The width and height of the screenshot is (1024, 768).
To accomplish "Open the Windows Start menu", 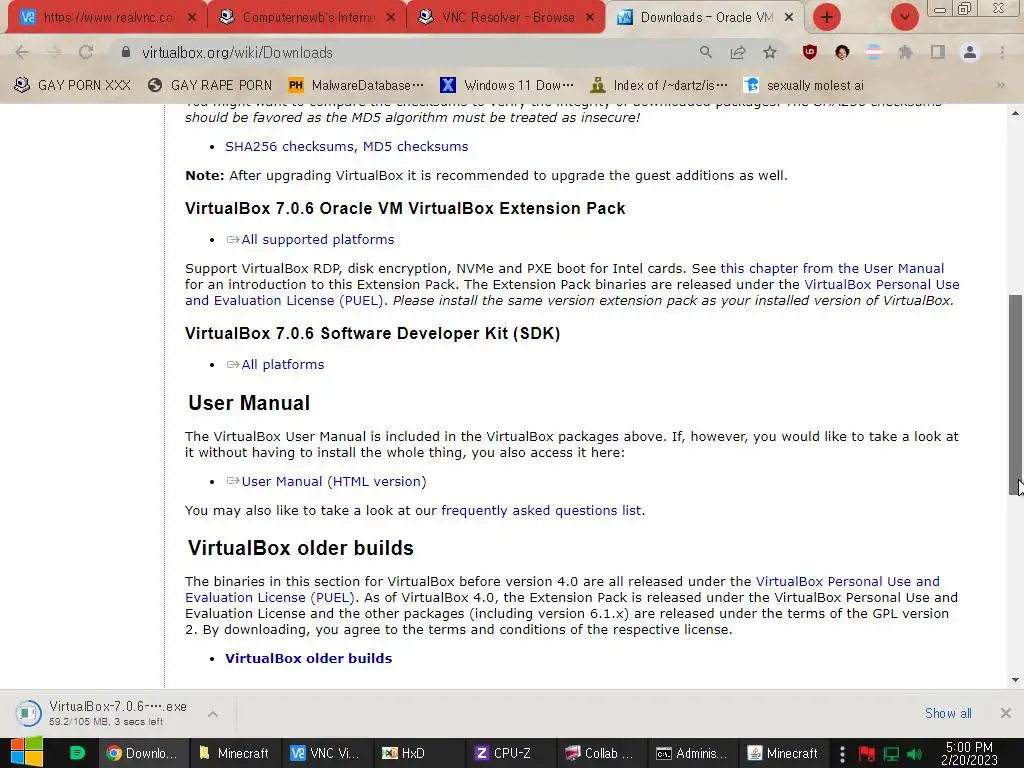I will tap(27, 752).
